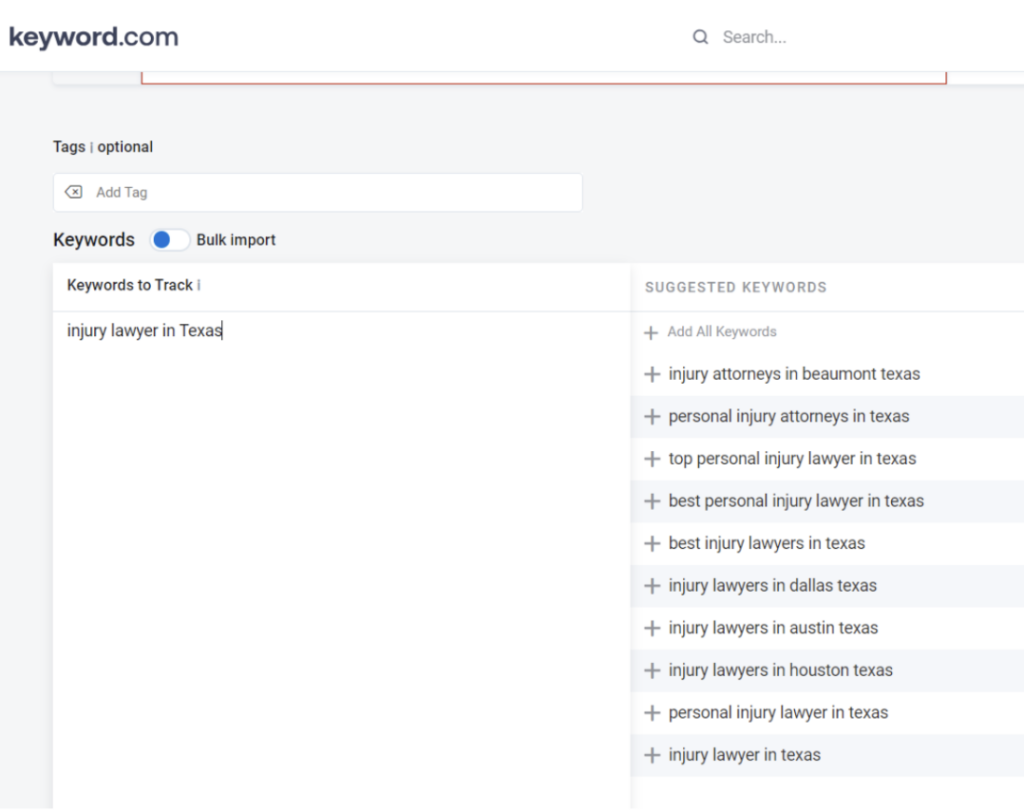Click the plus icon for "personal injury lawyer in texas"
Viewport: 1024px width, 811px height.
(x=649, y=712)
